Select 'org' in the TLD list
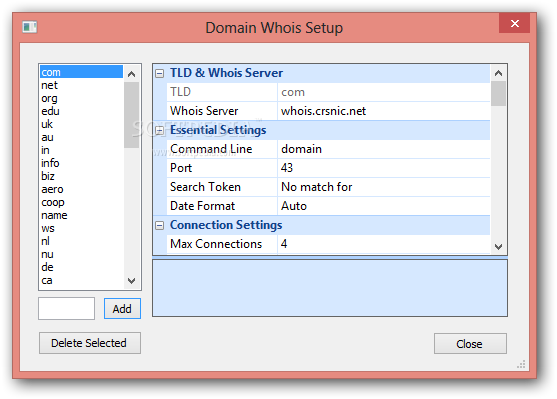Screen dimensions: 557x399 pos(81,98)
